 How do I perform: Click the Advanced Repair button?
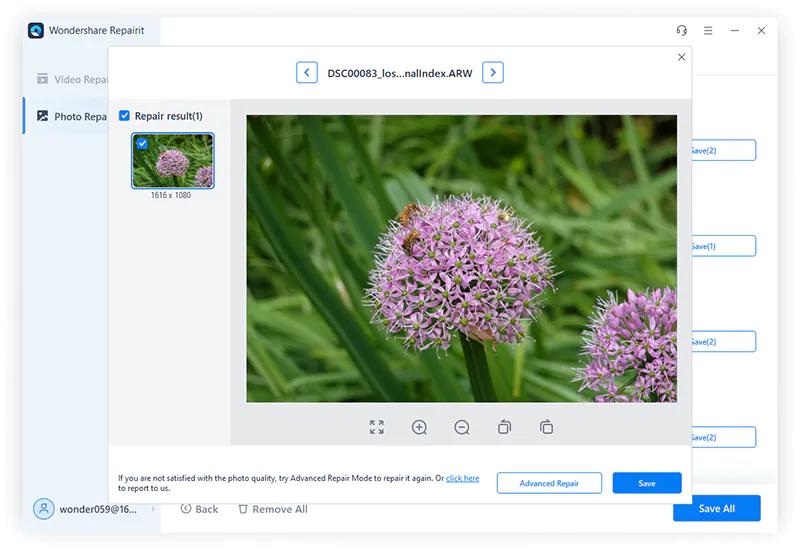tap(549, 483)
